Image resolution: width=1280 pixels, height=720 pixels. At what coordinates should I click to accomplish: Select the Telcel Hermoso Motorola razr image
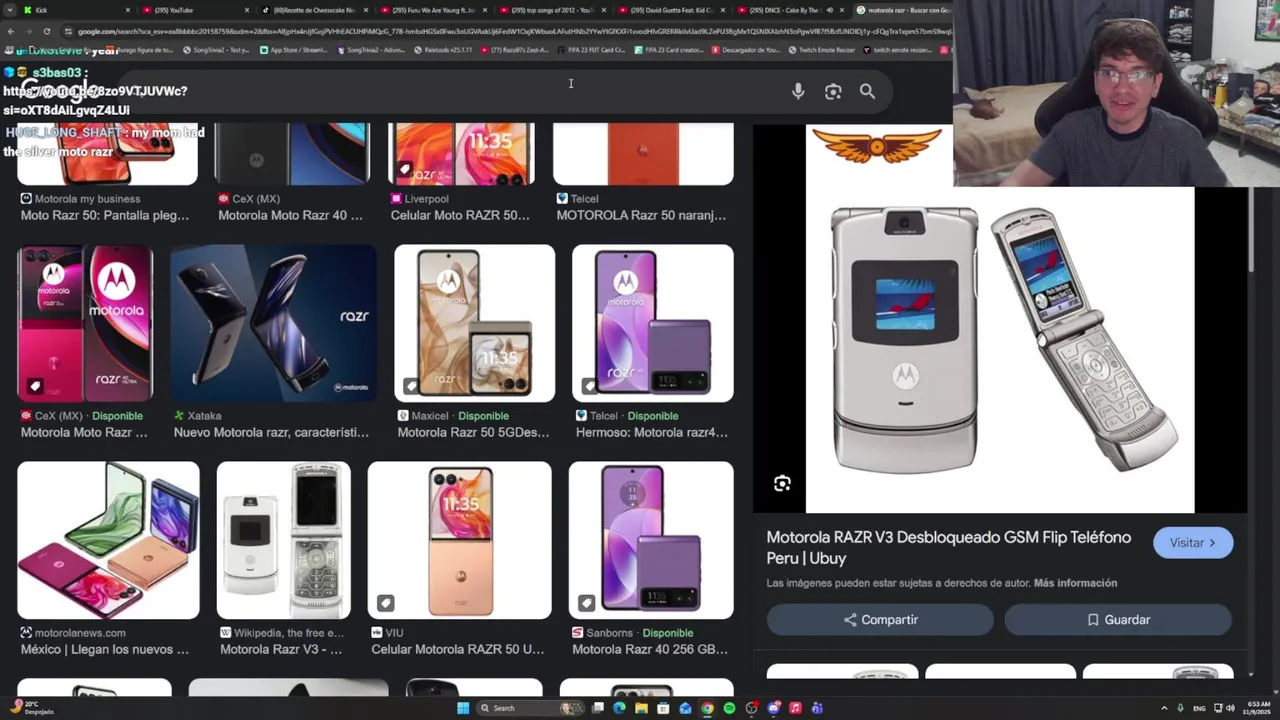point(652,323)
